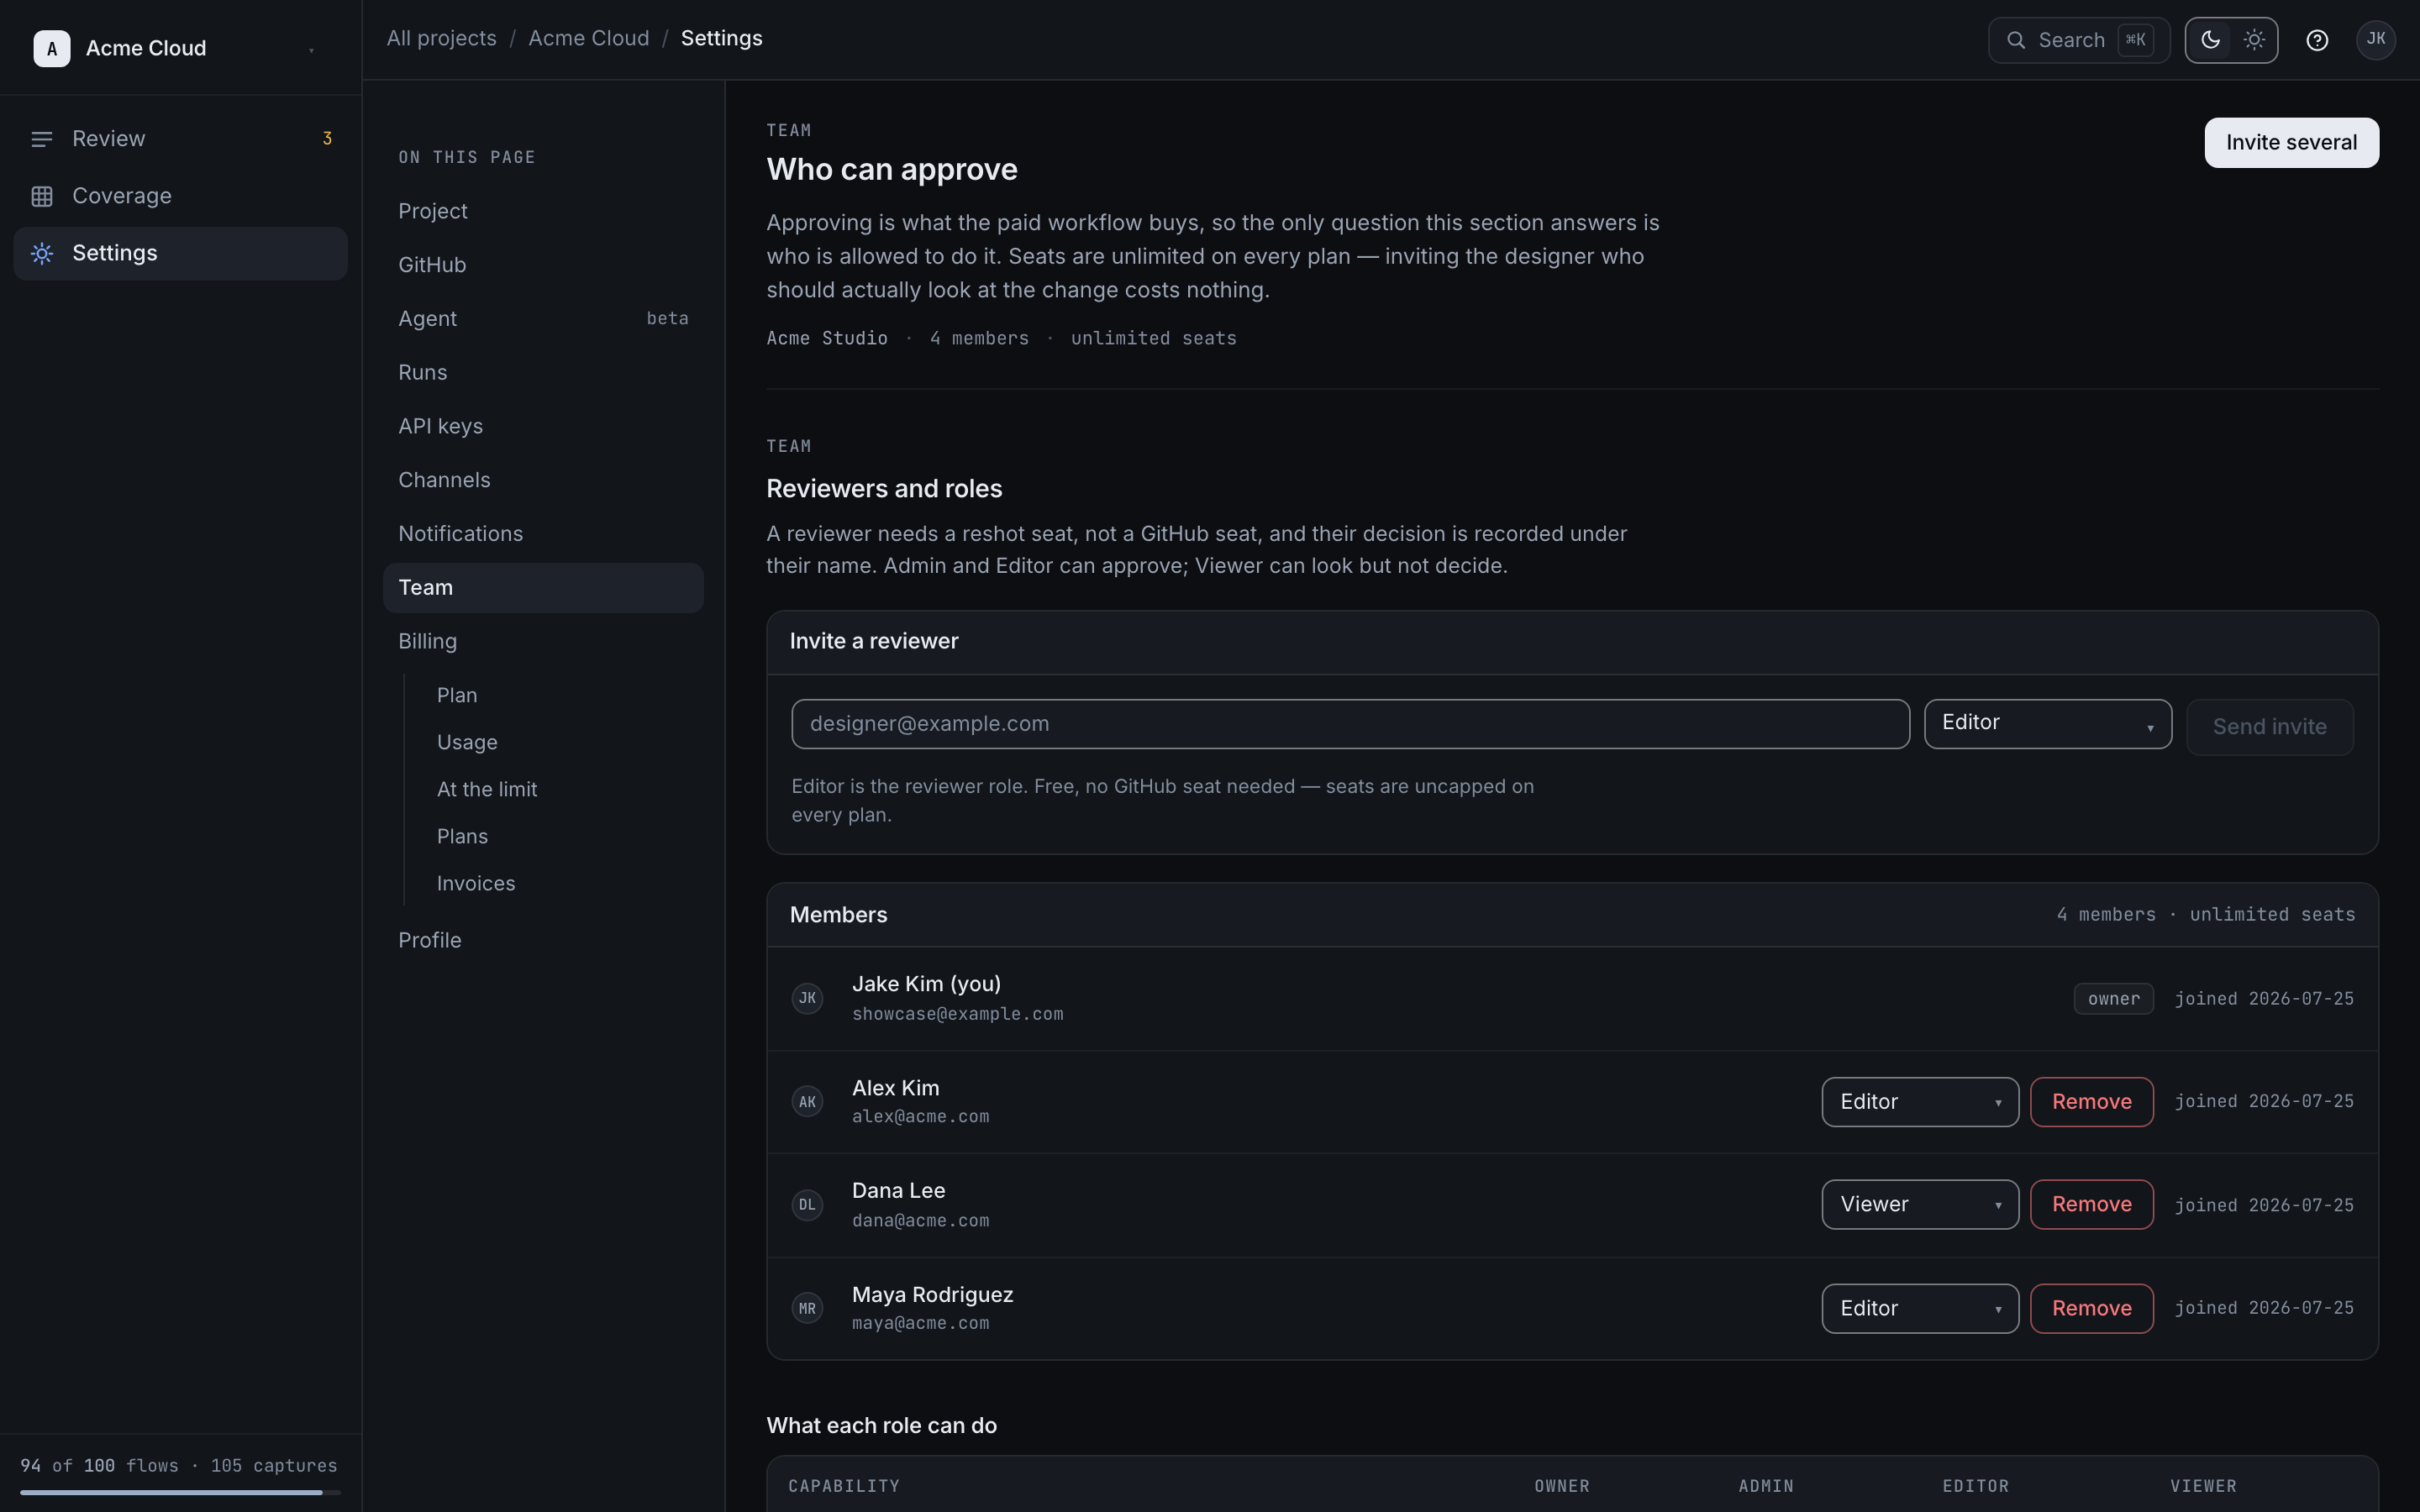2420x1512 pixels.
Task: Click the 'What each role can do' heading
Action: (x=881, y=1426)
